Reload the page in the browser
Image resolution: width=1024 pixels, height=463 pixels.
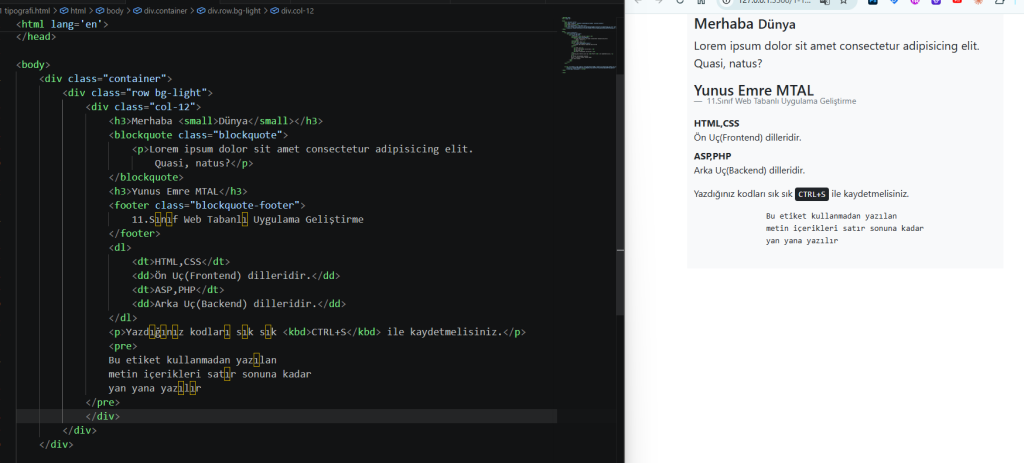(679, 3)
